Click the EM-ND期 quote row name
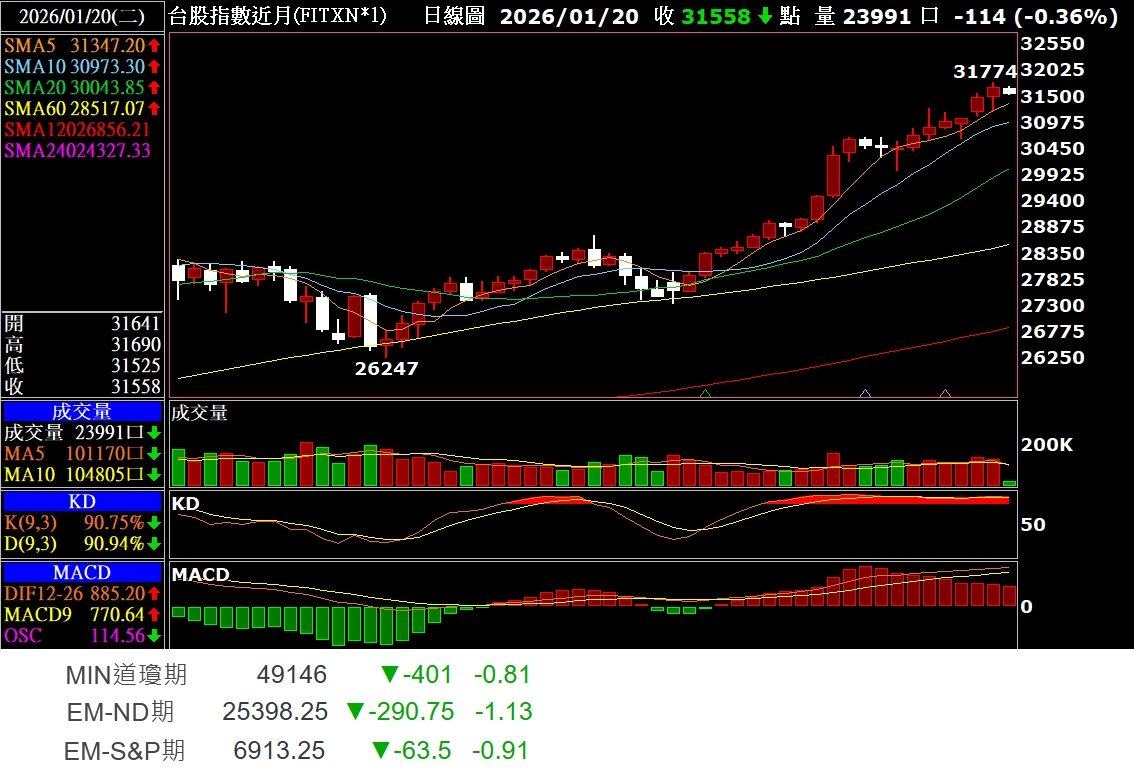The height and width of the screenshot is (776, 1134). 120,712
